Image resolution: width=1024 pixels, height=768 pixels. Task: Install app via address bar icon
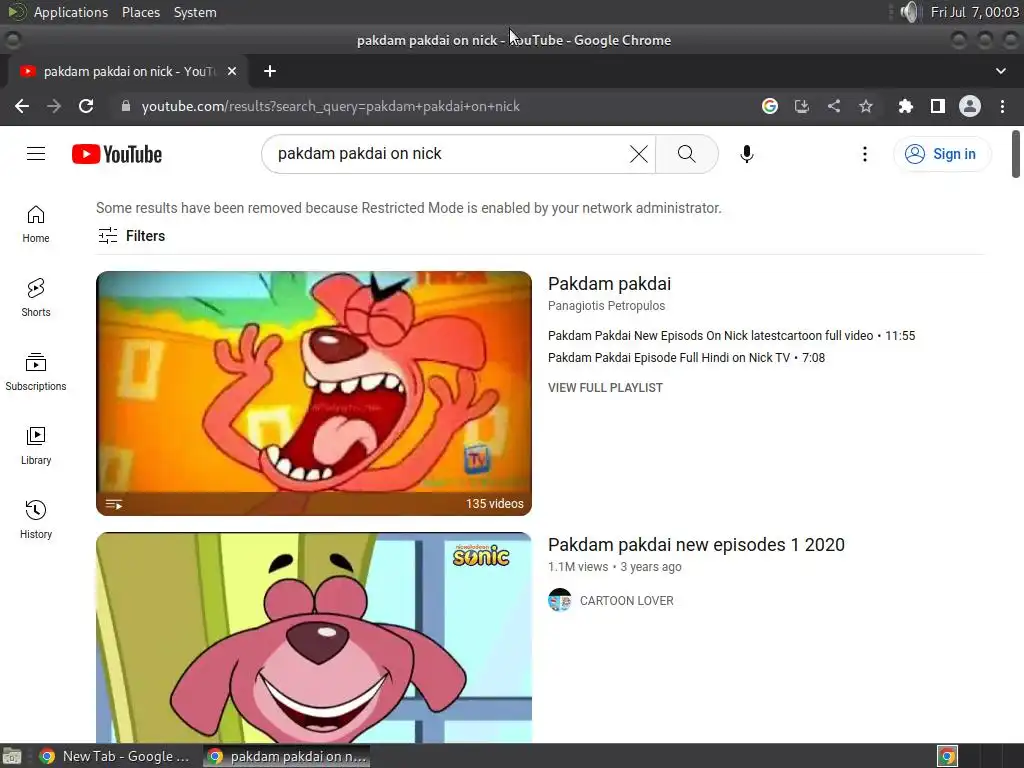pos(802,106)
